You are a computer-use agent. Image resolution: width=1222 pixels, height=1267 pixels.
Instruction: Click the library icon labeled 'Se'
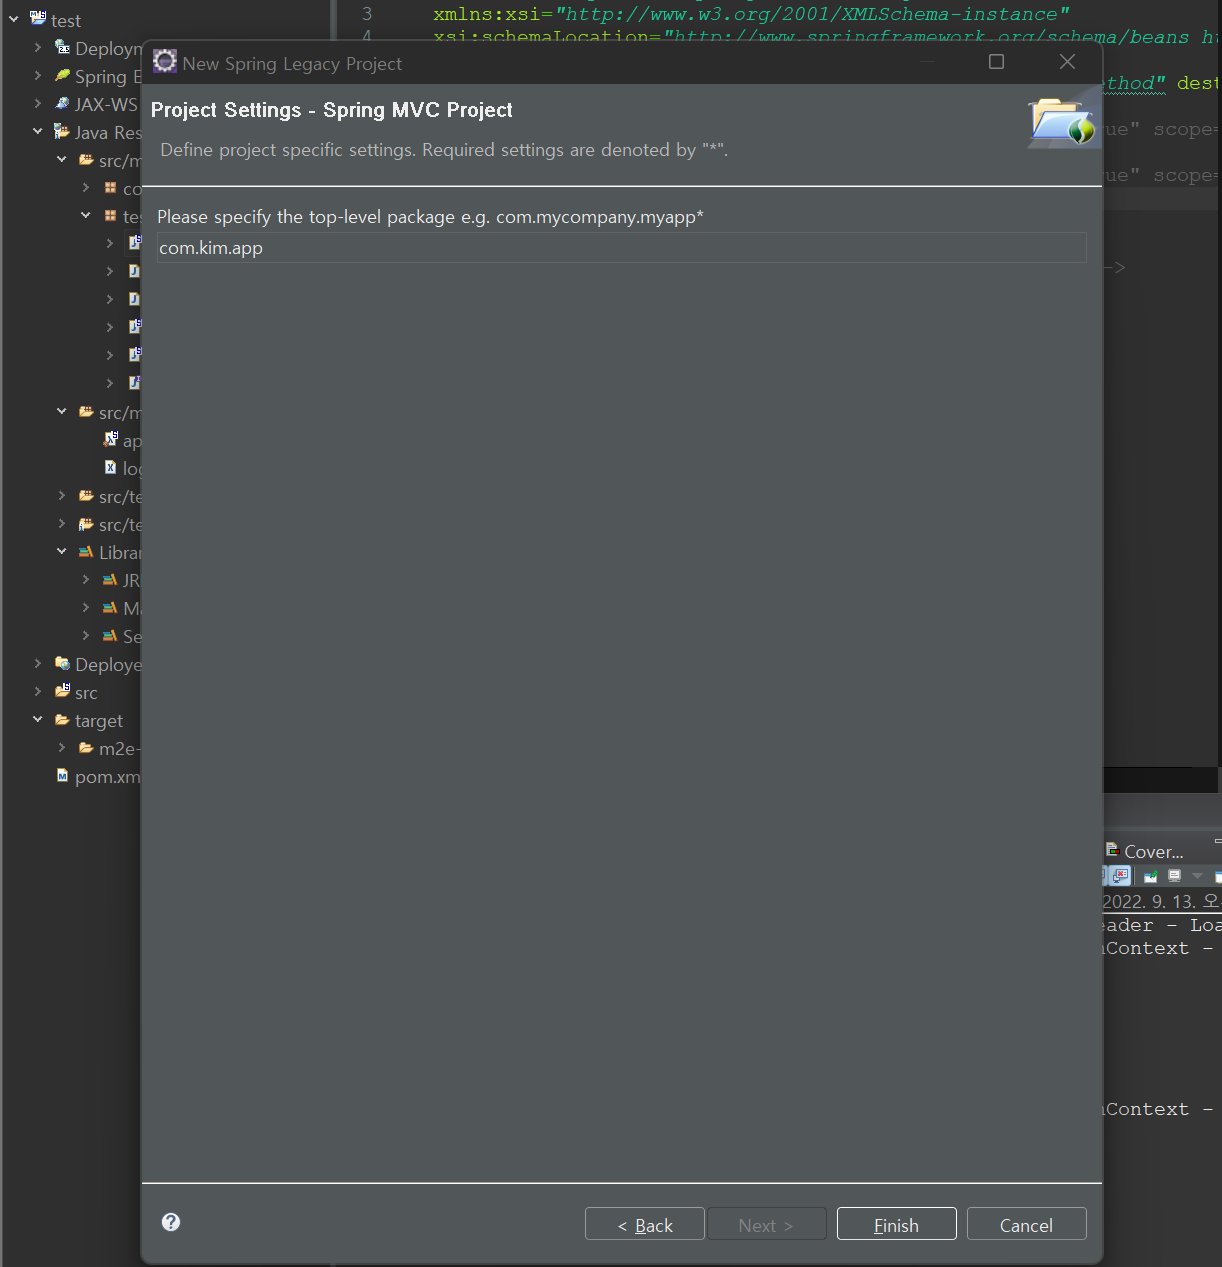click(x=110, y=635)
